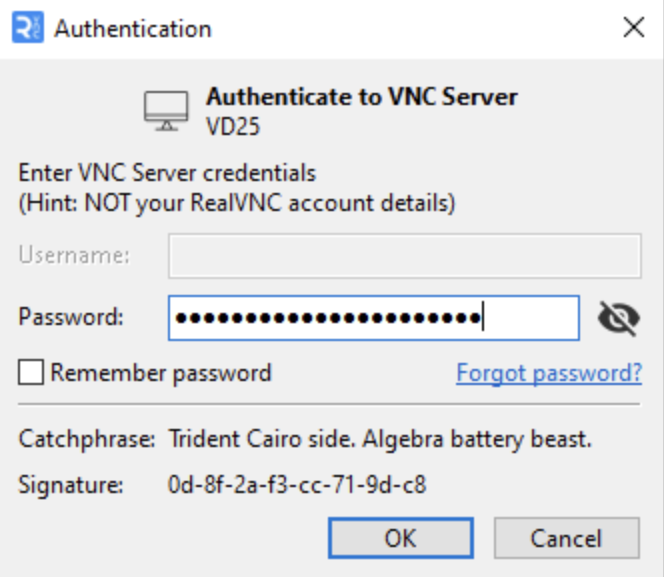The height and width of the screenshot is (577, 664).
Task: Select the Catchphrase text Trident Cairo side
Action: pos(262,439)
